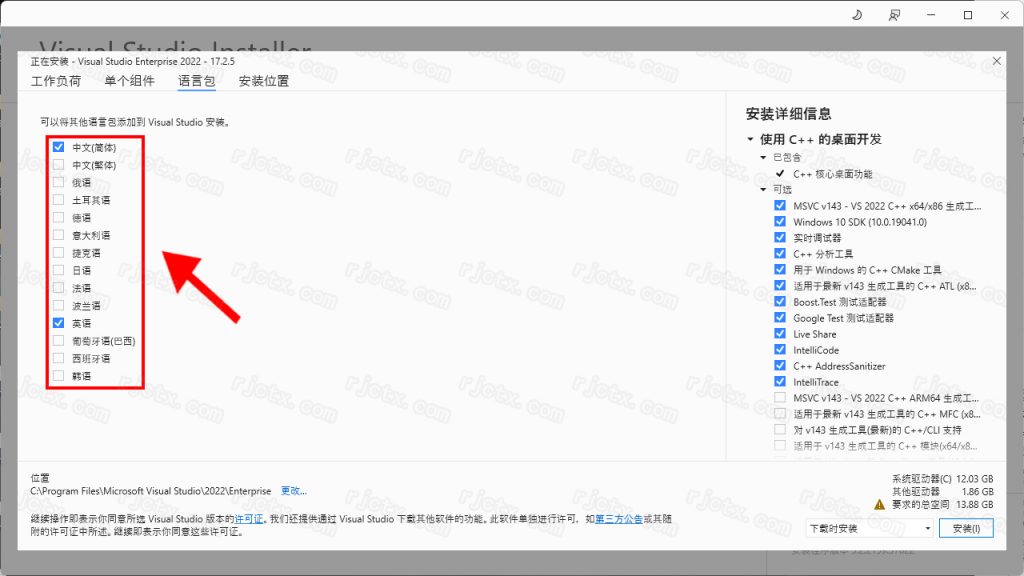Screen dimensions: 1024x576
Task: Open the send feedback icon
Action: pos(893,15)
